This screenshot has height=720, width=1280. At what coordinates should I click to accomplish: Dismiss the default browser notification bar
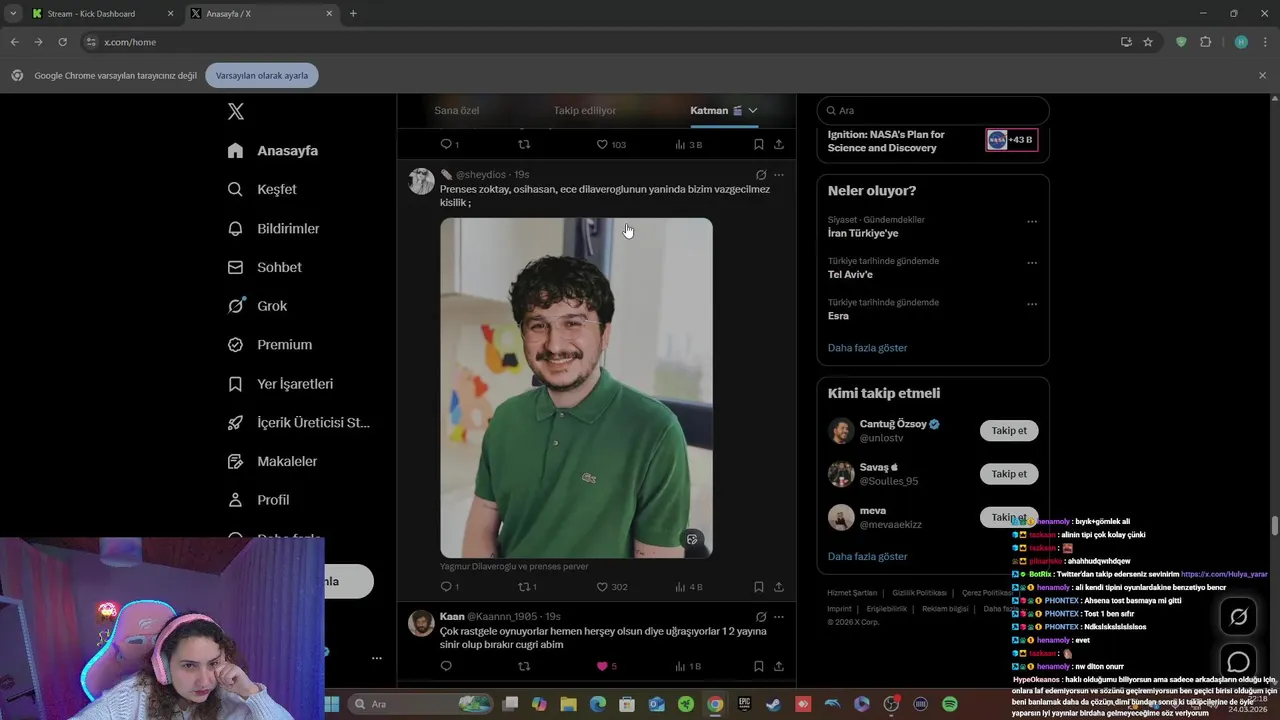tap(1262, 75)
